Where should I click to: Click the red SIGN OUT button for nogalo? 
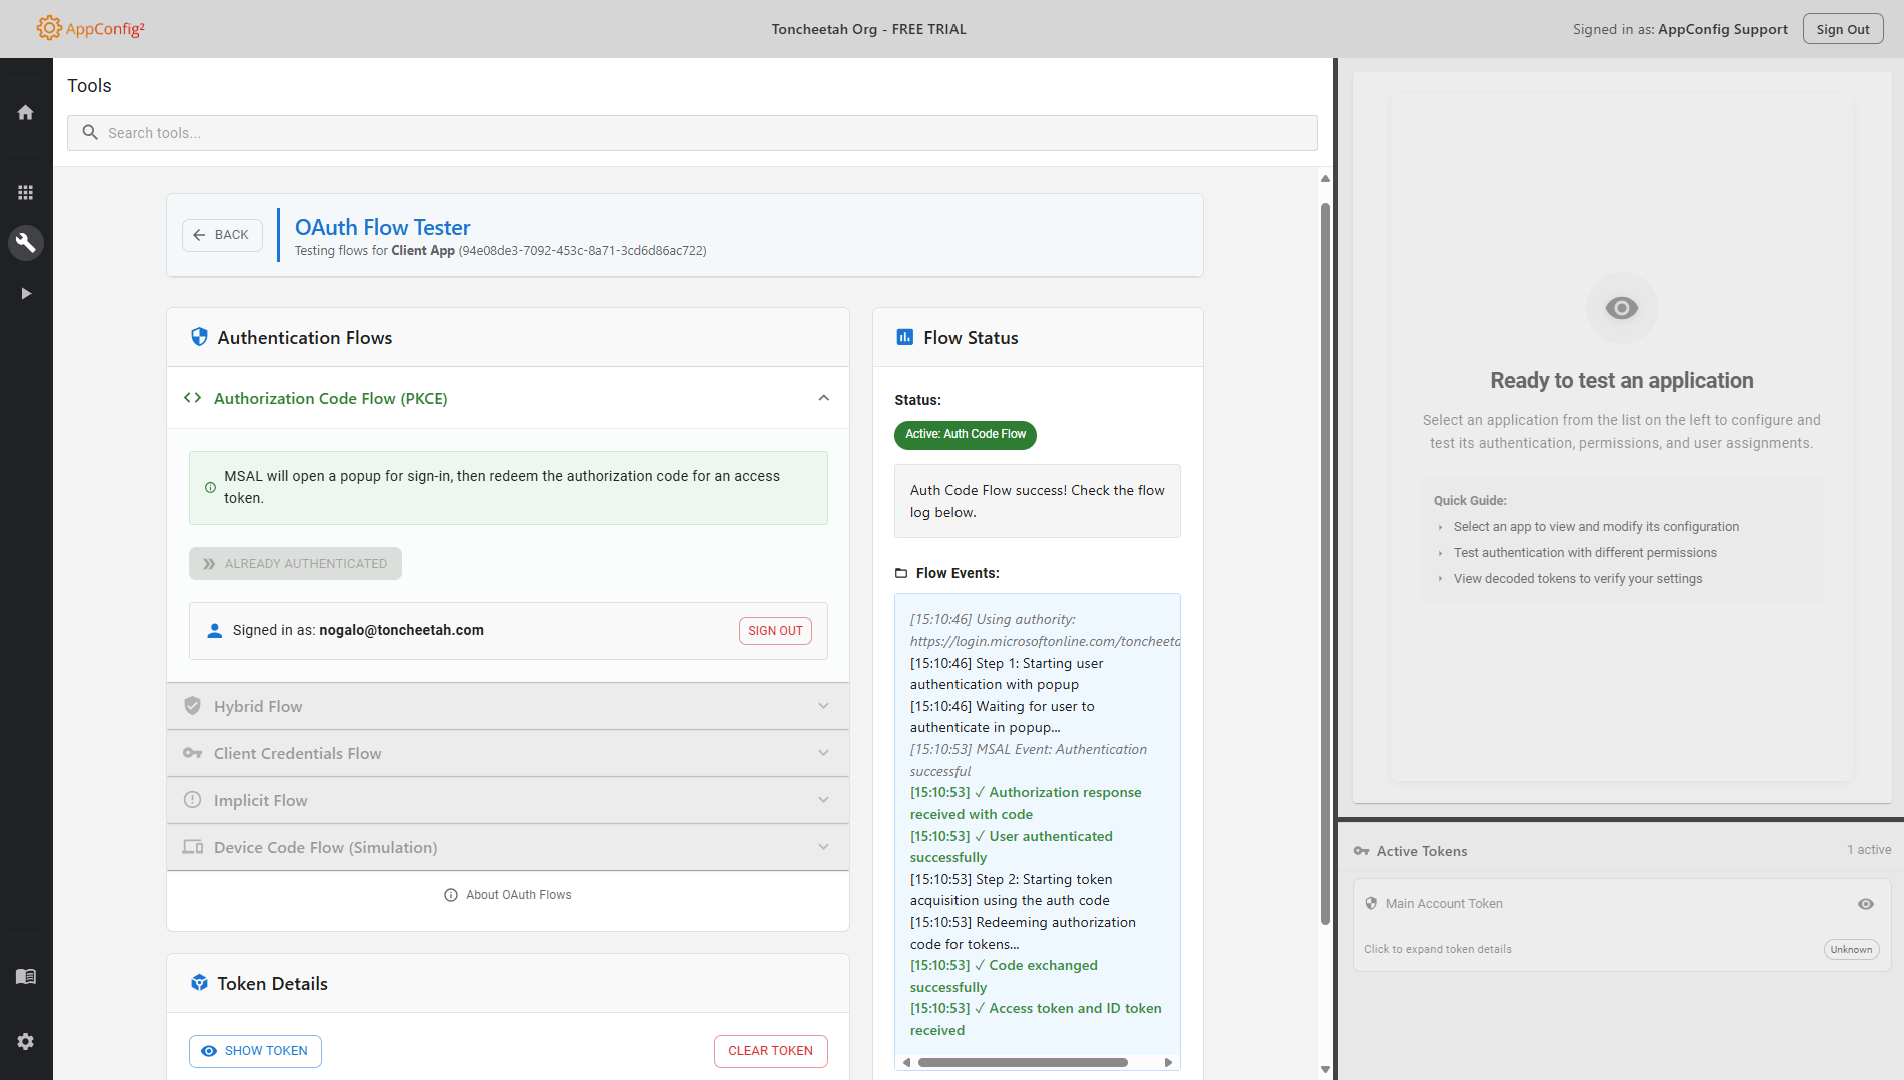pos(775,631)
